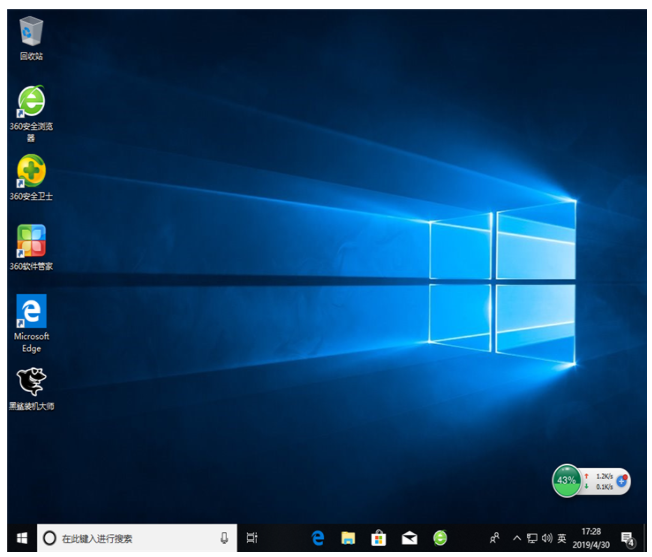Open the volume control in the tray
The width and height of the screenshot is (652, 557).
546,538
